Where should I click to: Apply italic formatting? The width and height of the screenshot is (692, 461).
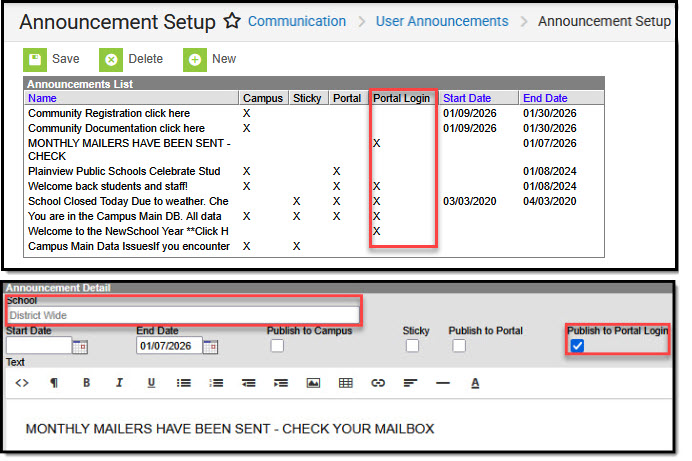pyautogui.click(x=119, y=383)
